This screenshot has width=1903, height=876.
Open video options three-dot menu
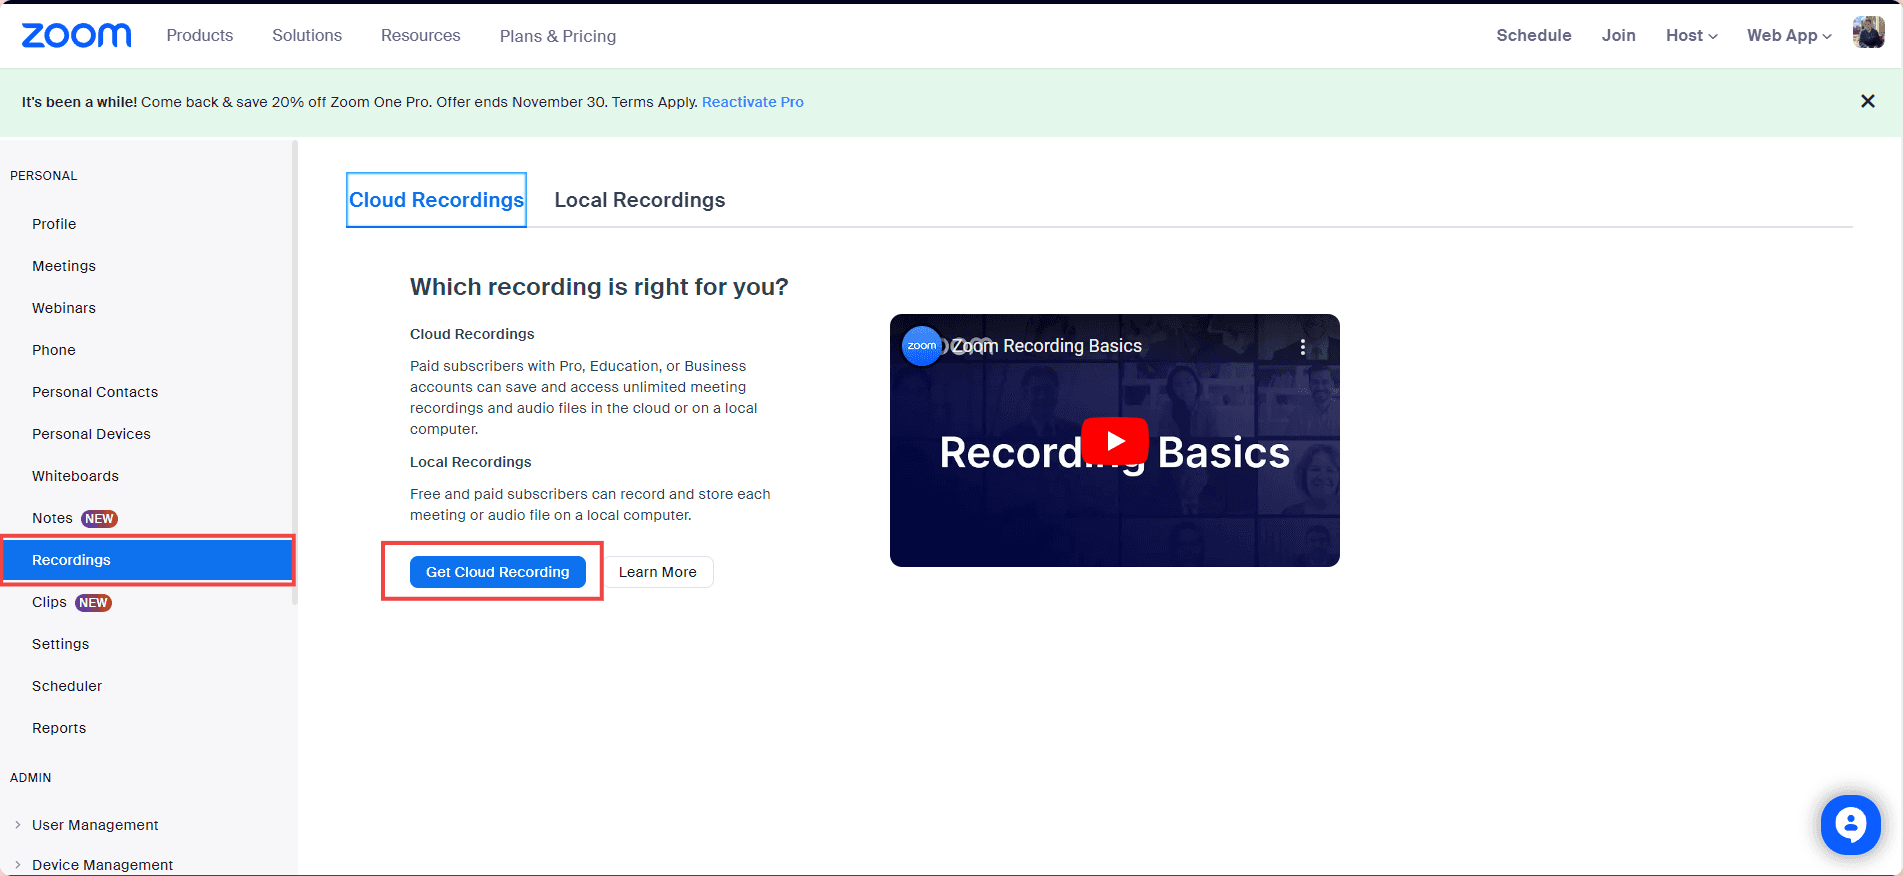pyautogui.click(x=1302, y=347)
